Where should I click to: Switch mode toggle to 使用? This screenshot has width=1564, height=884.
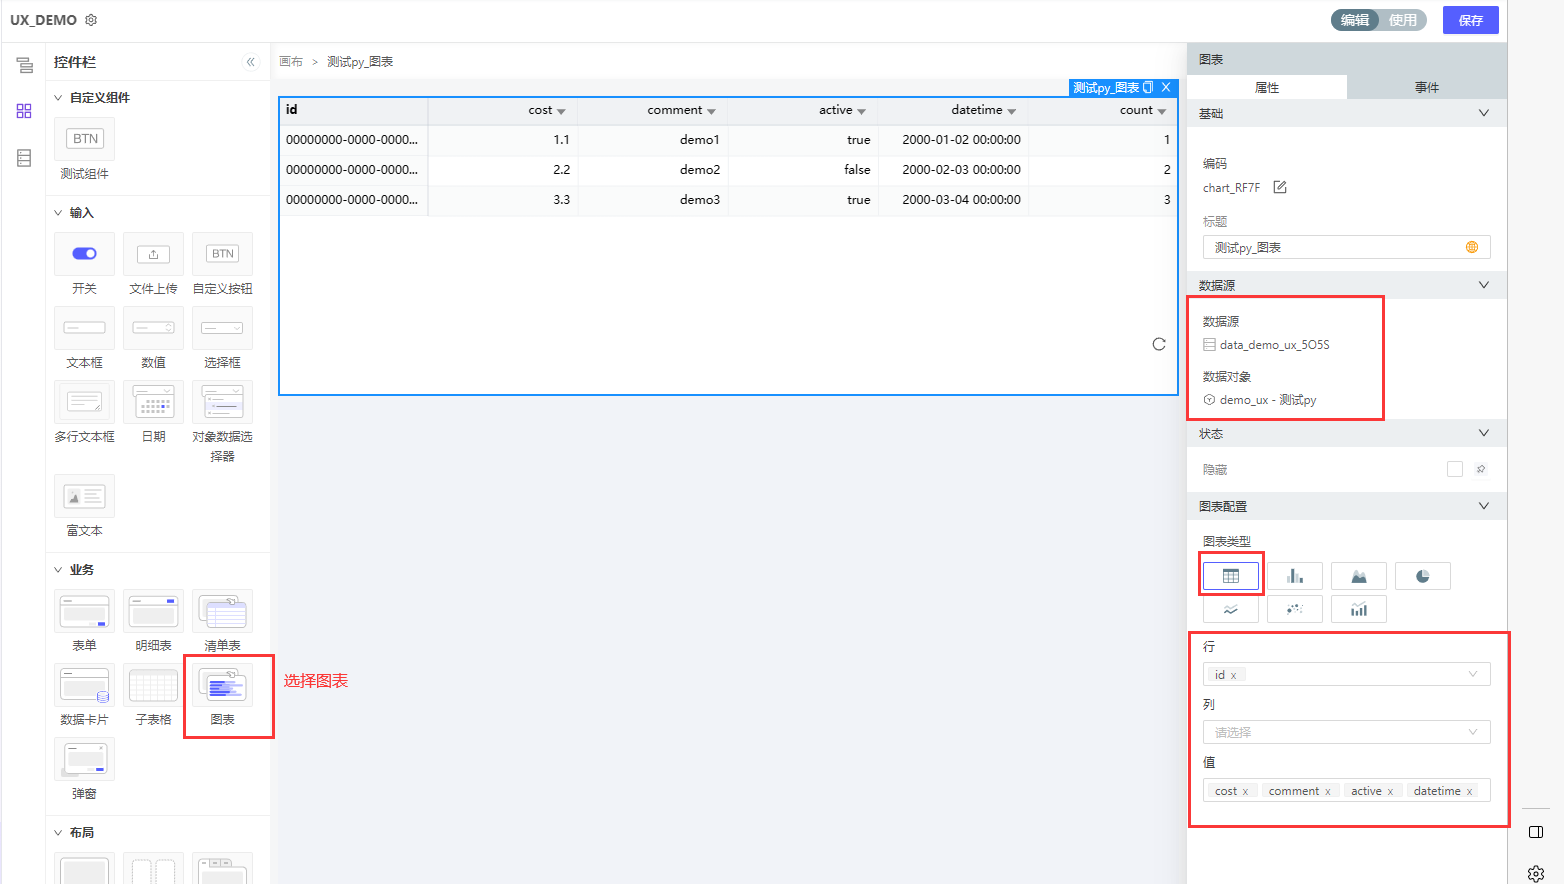click(x=1402, y=20)
